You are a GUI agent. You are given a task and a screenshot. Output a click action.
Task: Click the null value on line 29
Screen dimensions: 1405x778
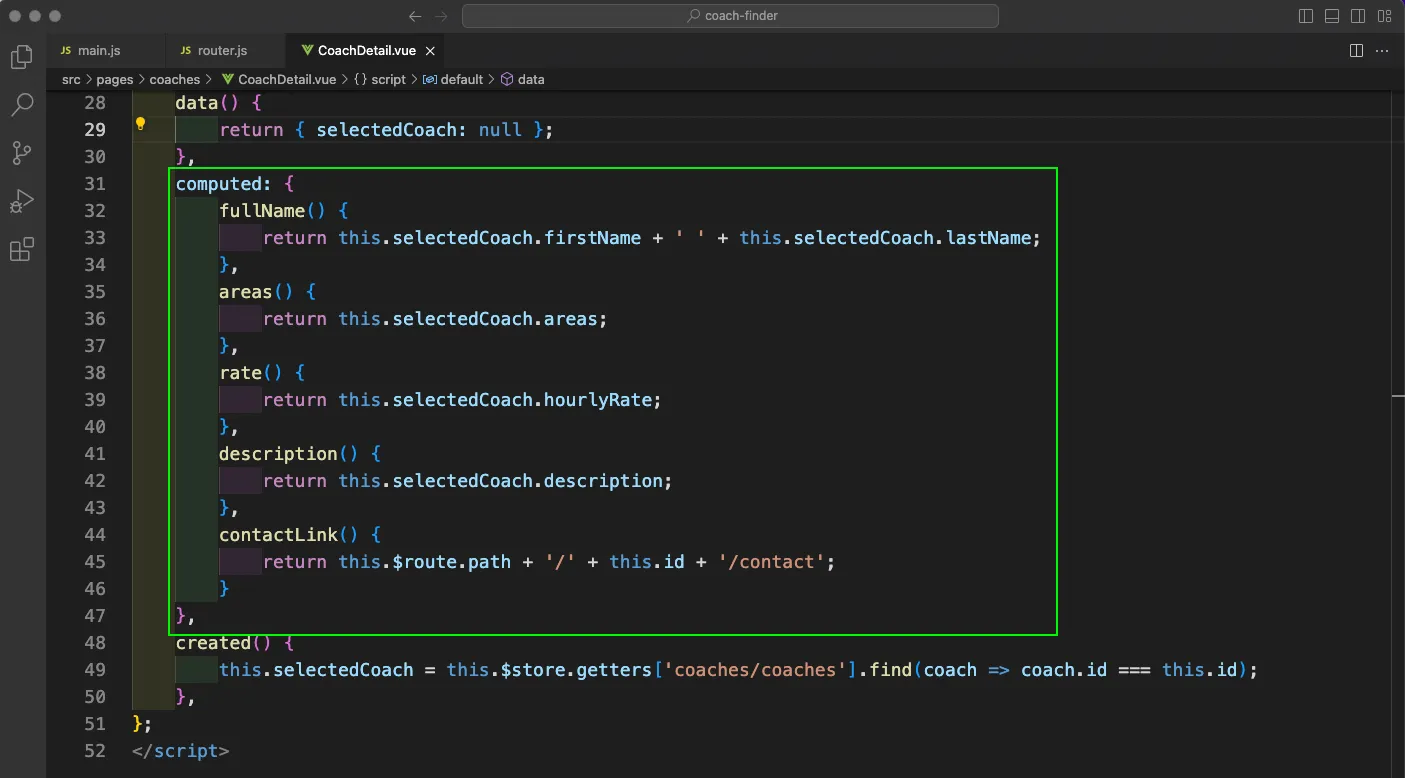[500, 130]
